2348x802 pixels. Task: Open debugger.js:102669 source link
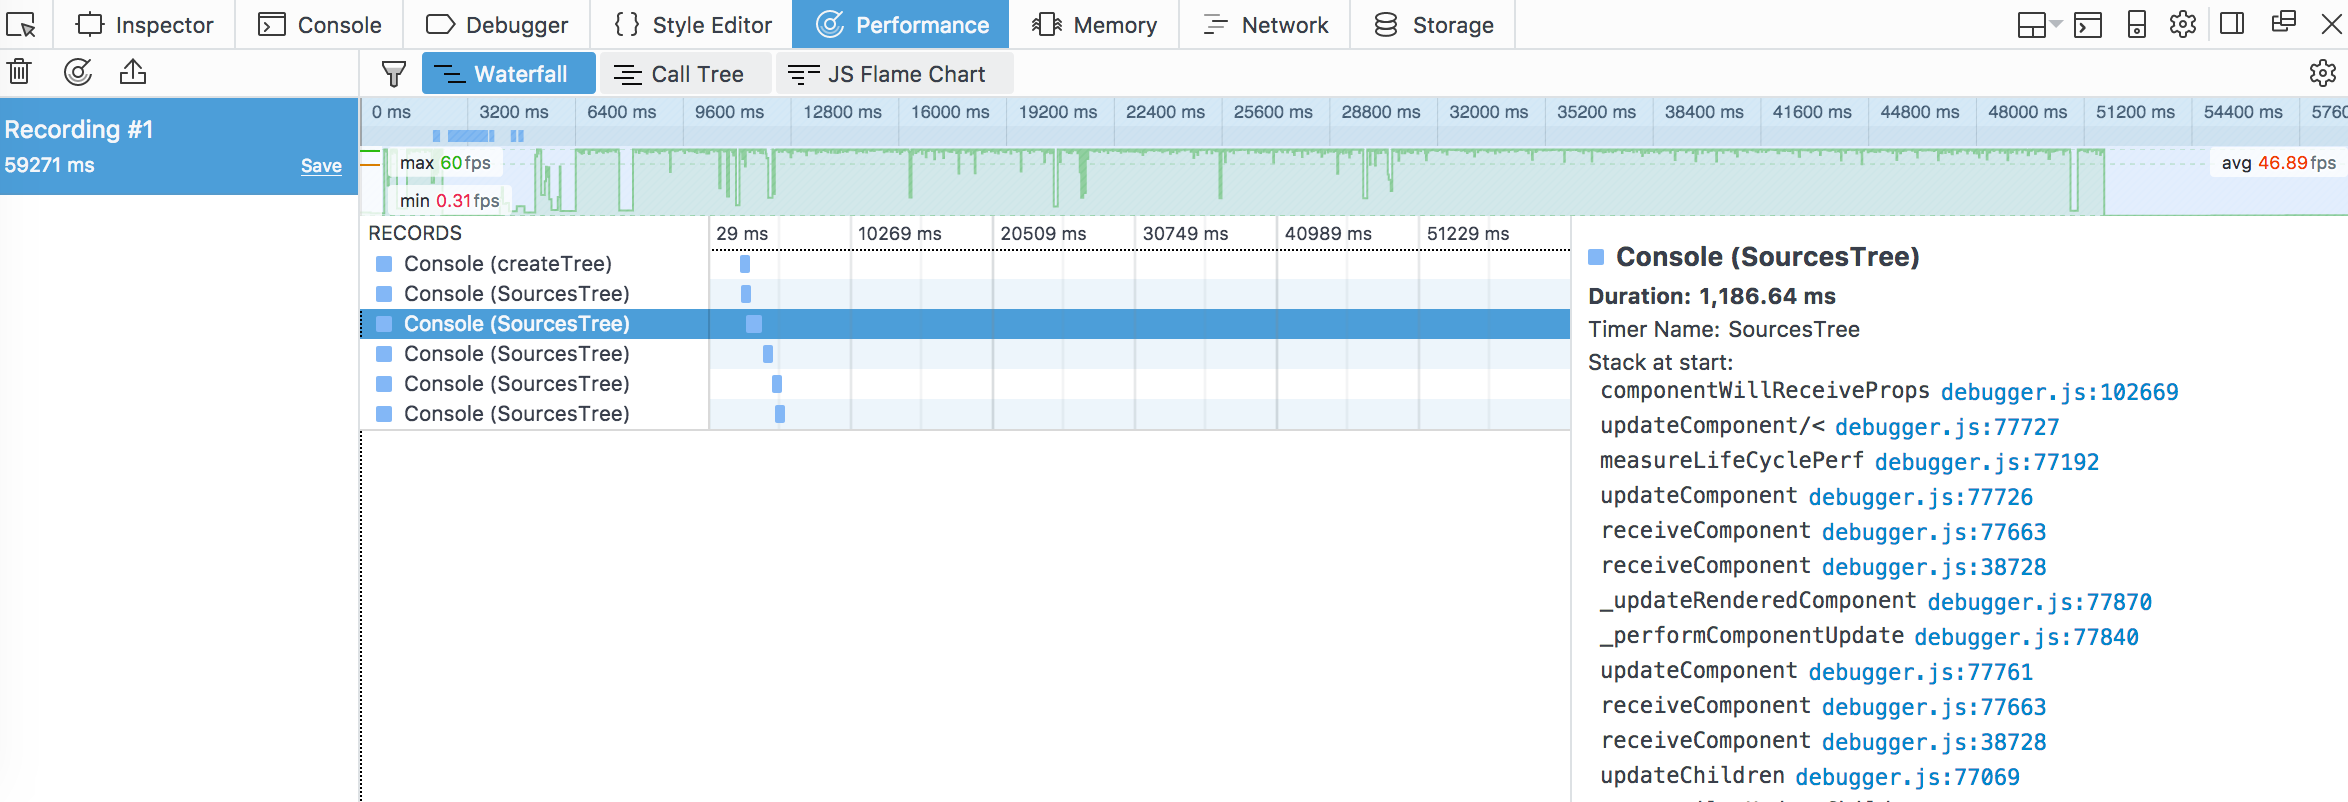tap(2059, 392)
